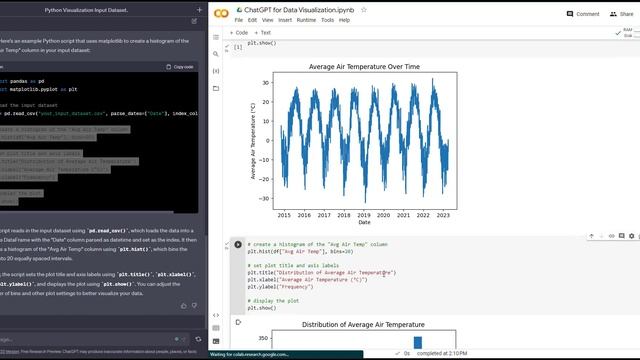Click the ChatGPT for Data Visualization.ipynb title
The width and height of the screenshot is (640, 360).
point(299,10)
